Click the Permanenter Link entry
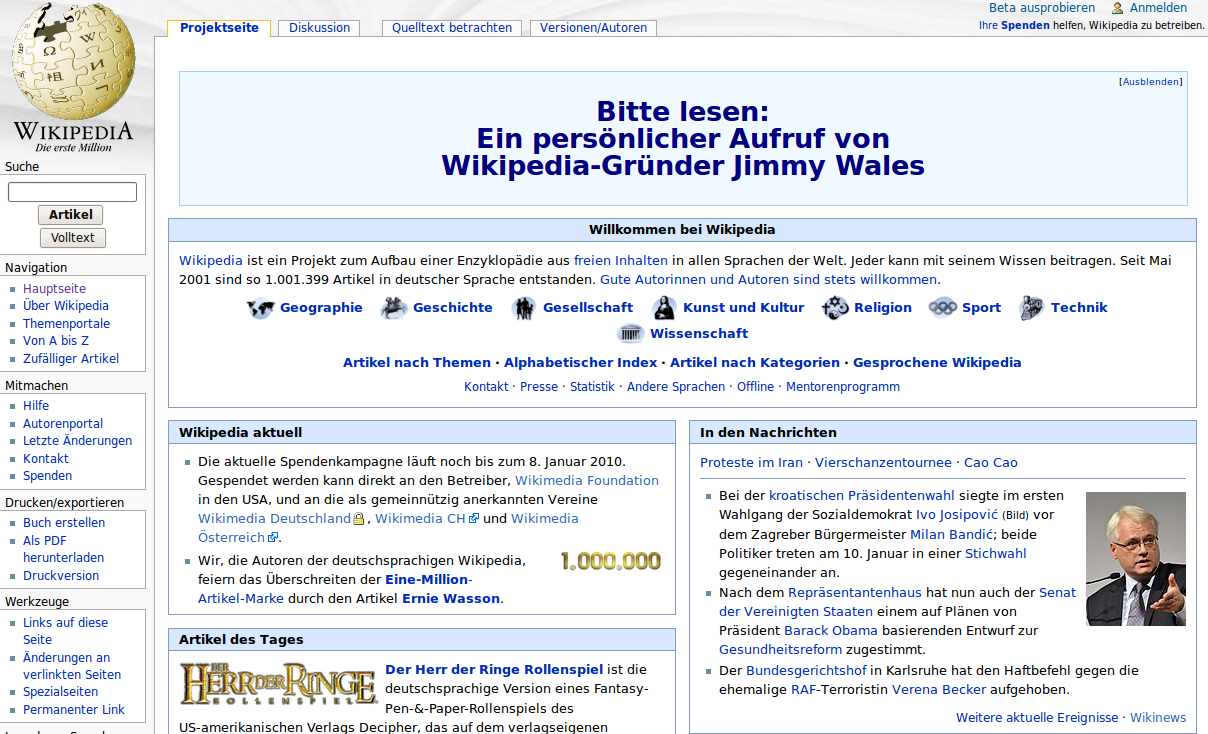The image size is (1208, 734). pyautogui.click(x=74, y=710)
